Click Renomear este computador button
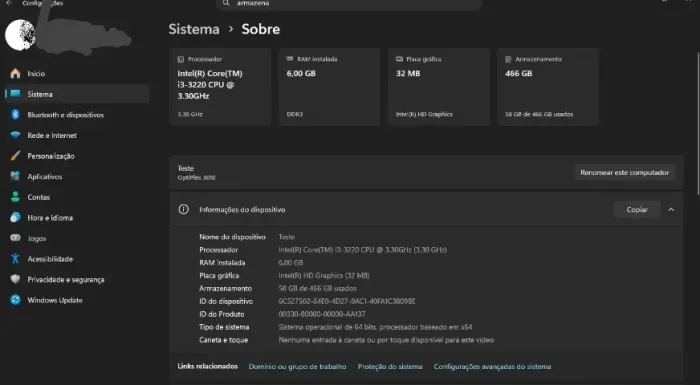The width and height of the screenshot is (700, 385). pos(625,172)
